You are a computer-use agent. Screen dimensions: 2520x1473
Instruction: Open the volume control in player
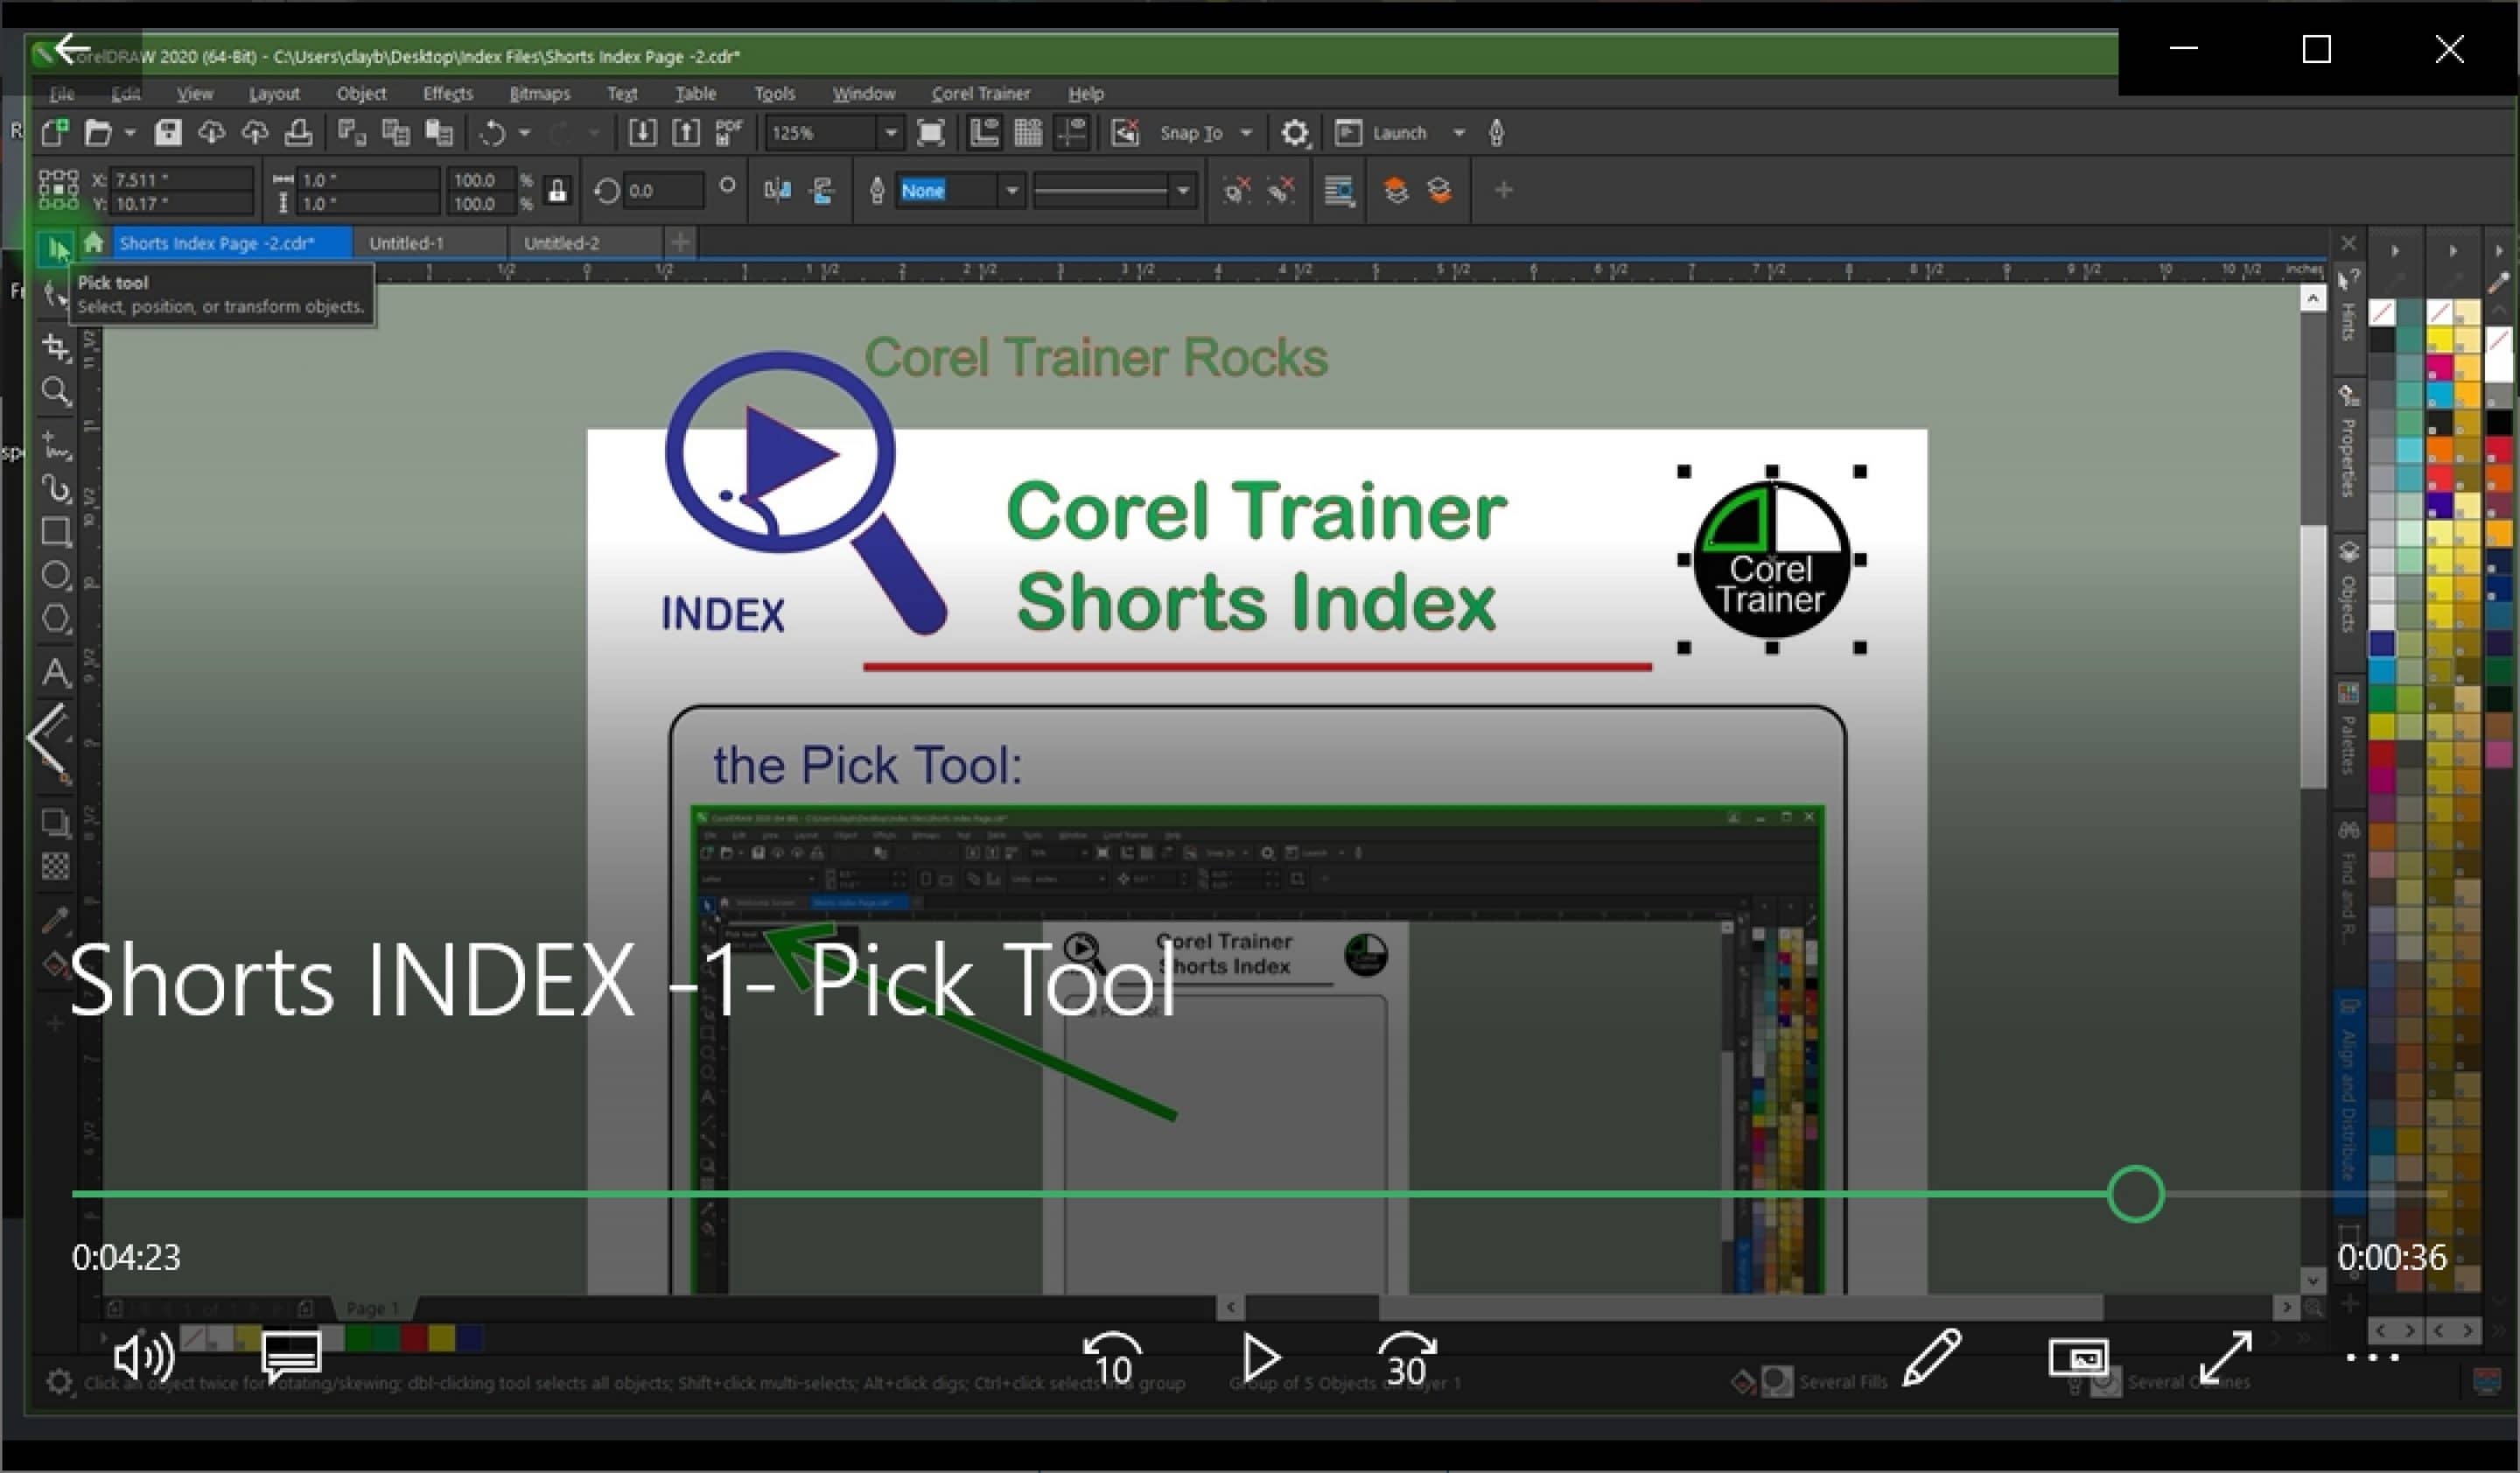point(144,1358)
